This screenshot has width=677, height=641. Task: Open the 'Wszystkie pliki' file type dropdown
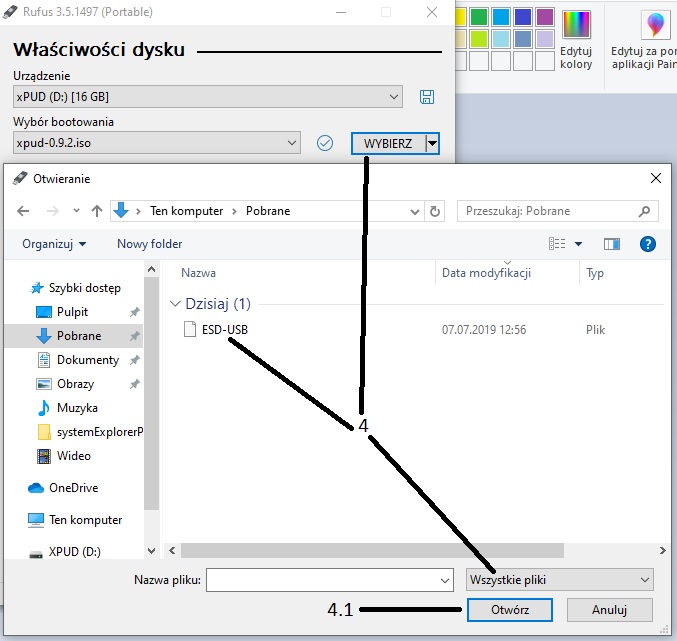(560, 580)
